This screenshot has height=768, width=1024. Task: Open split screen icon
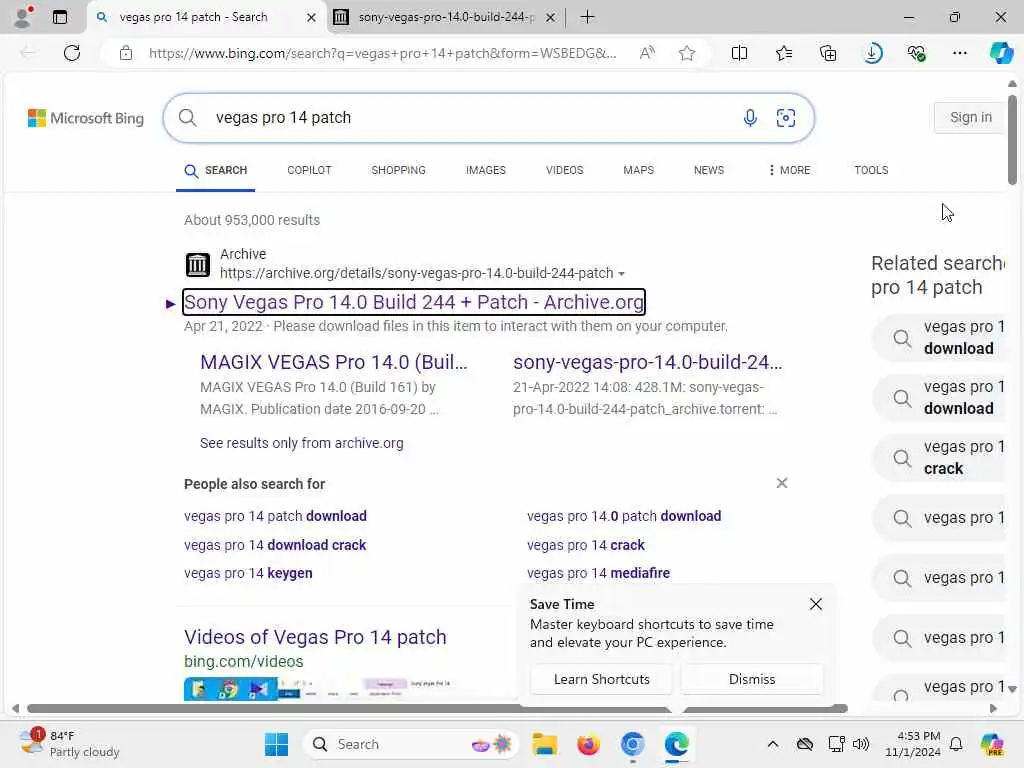(x=739, y=53)
